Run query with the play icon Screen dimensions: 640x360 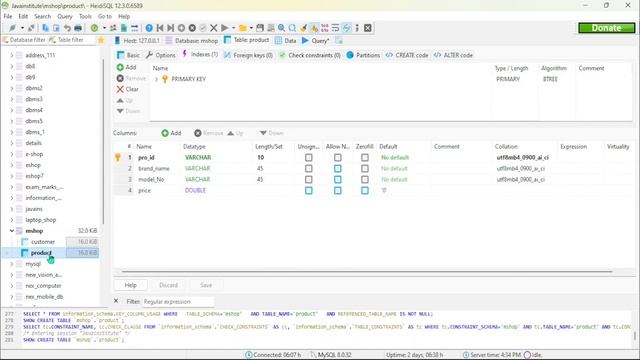[x=224, y=28]
